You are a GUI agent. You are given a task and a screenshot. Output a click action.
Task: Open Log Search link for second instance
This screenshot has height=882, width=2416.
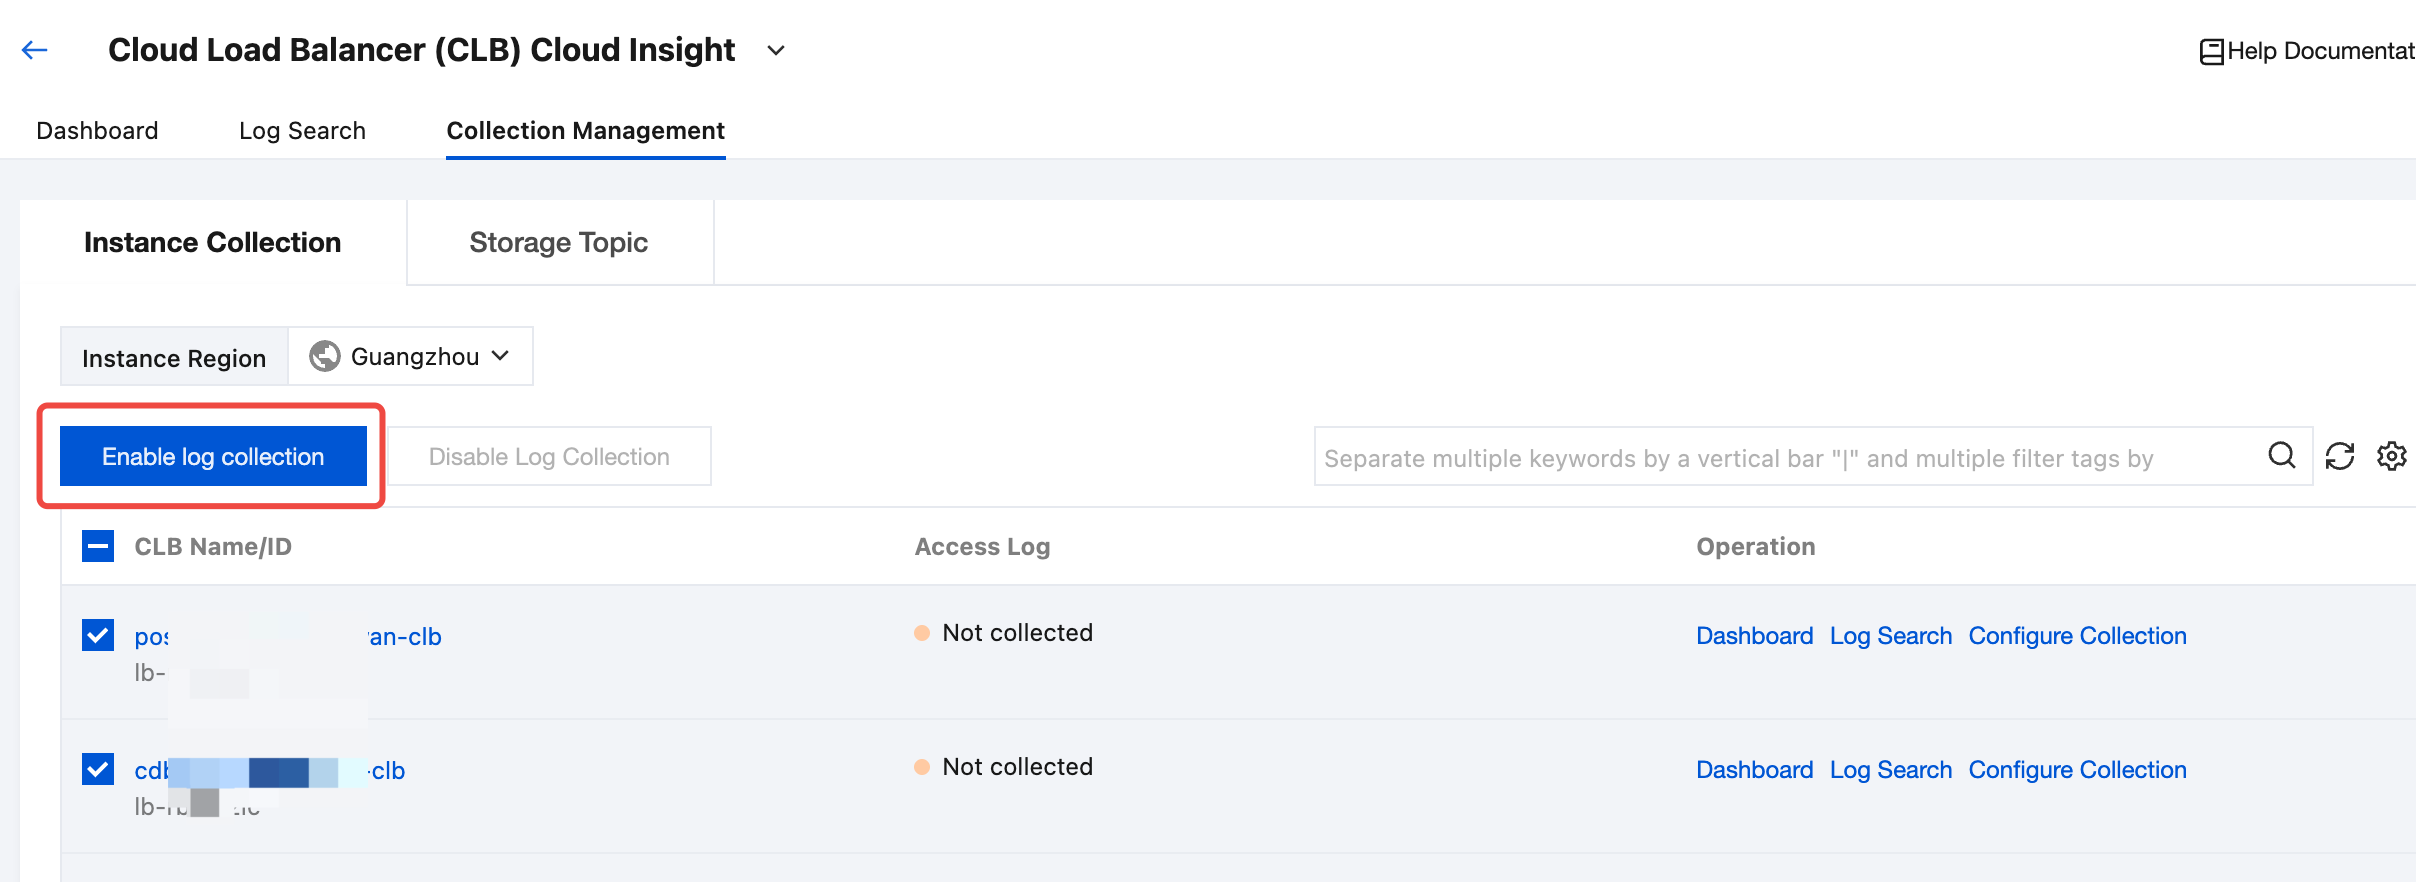point(1890,770)
